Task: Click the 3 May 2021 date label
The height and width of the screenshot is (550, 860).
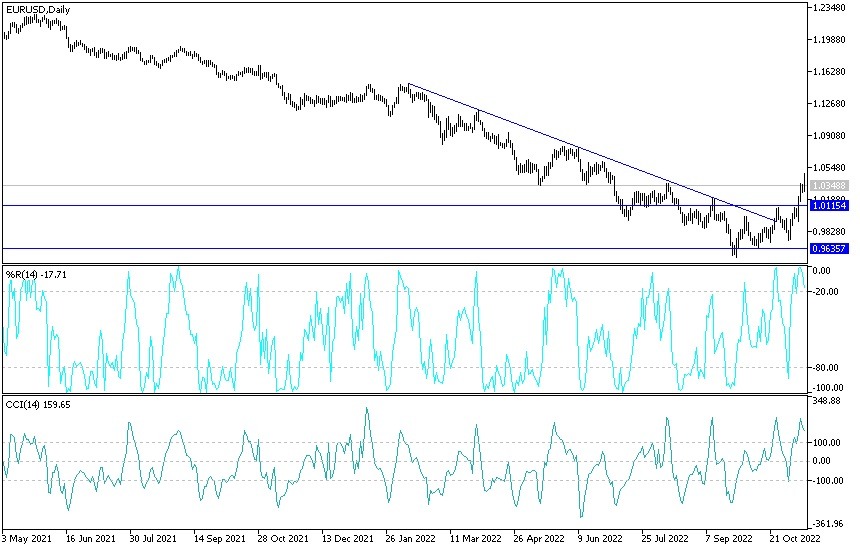Action: pos(26,538)
